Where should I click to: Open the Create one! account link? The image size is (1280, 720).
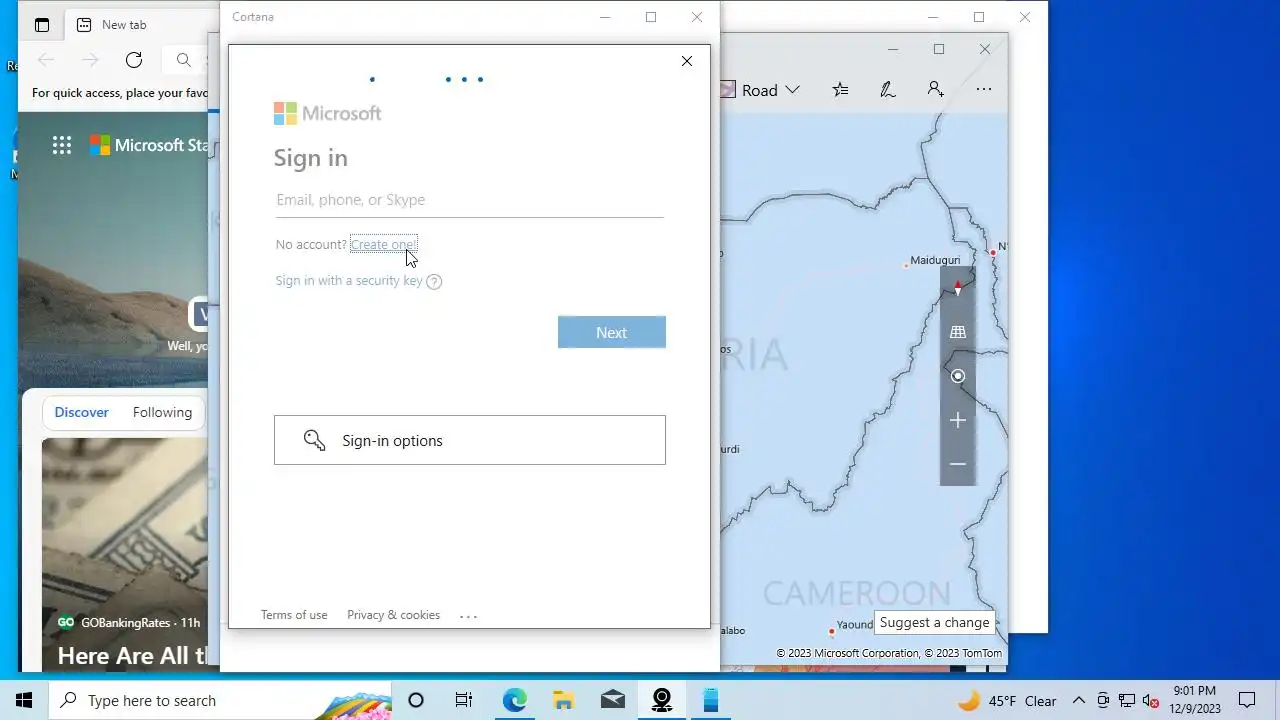pyautogui.click(x=383, y=244)
